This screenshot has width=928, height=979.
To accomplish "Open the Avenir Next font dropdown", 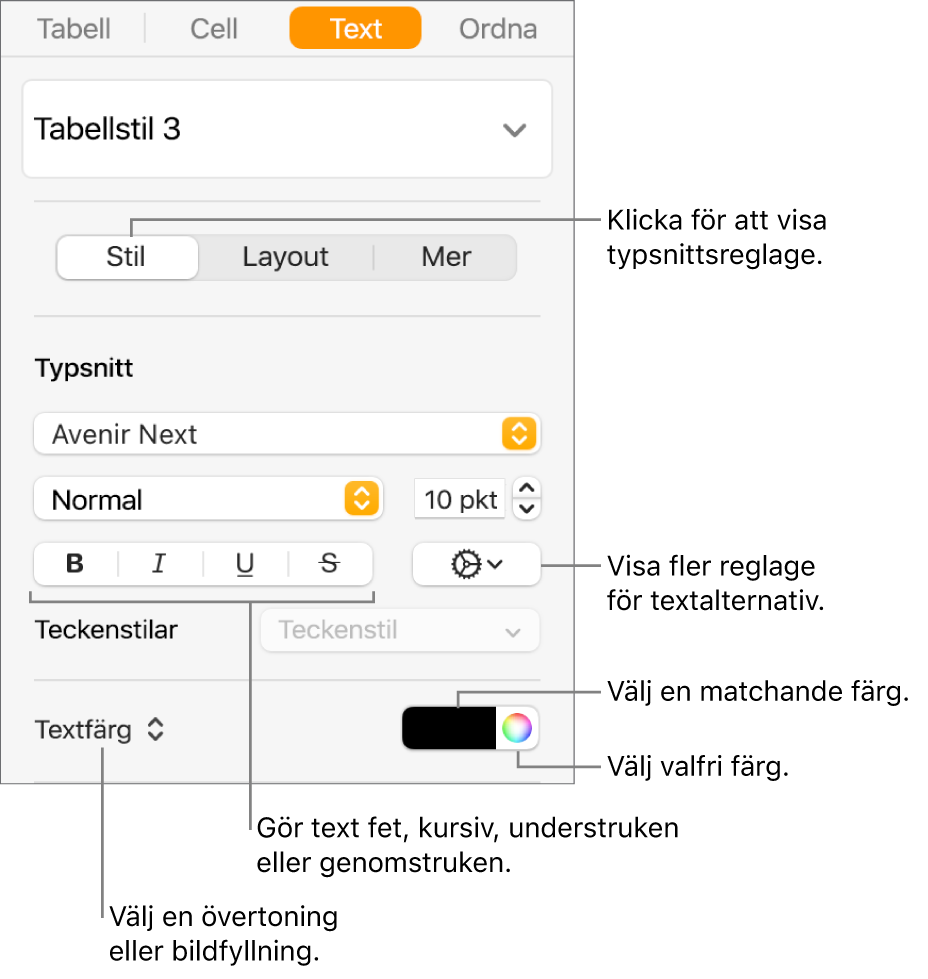I will (x=286, y=434).
